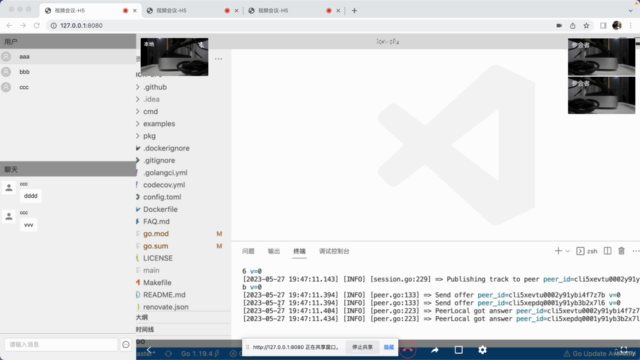Viewport: 640px width, 360px height.
Task: Select user bbb in user list
Action: tap(68, 72)
